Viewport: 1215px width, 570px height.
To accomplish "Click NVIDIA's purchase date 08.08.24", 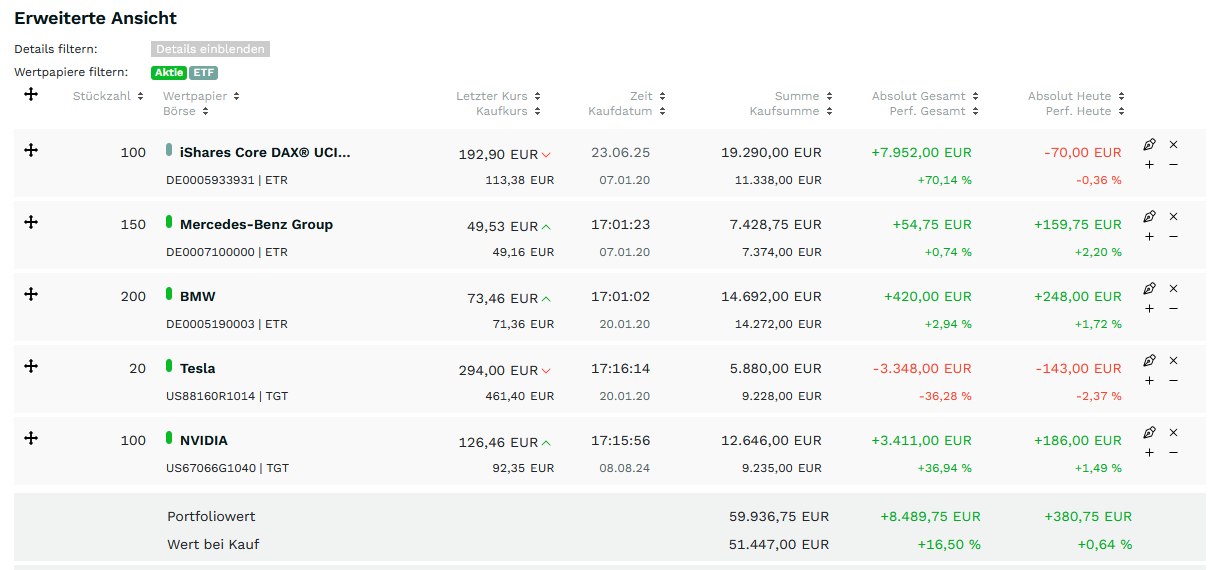I will 625,469.
